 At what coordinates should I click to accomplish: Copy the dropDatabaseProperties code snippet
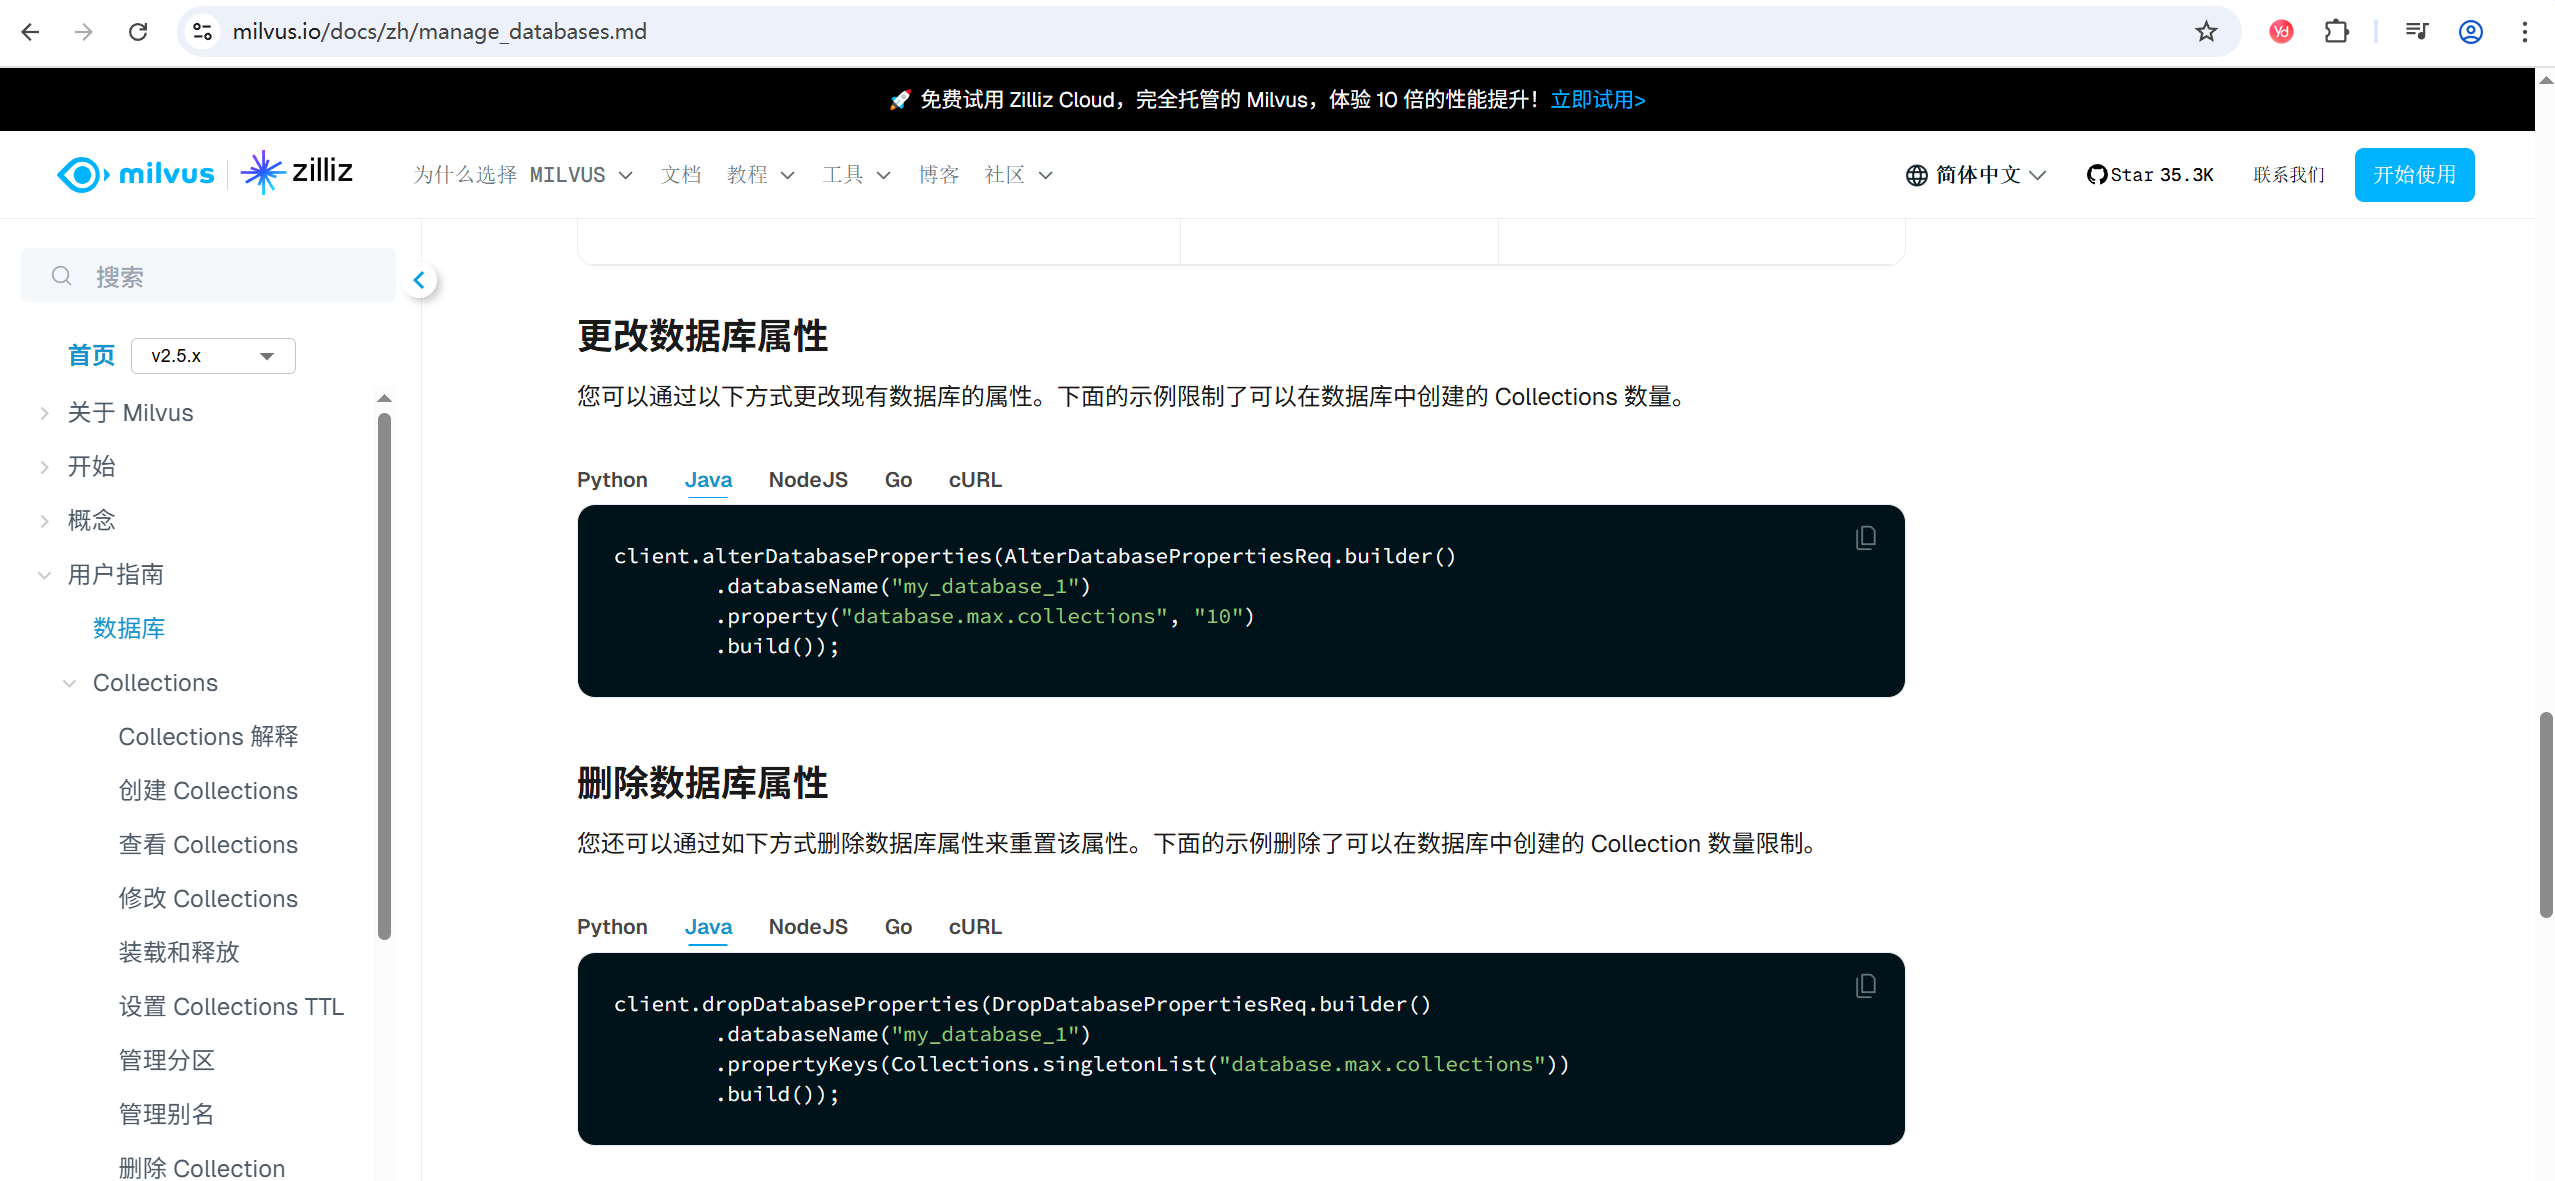pos(1865,986)
